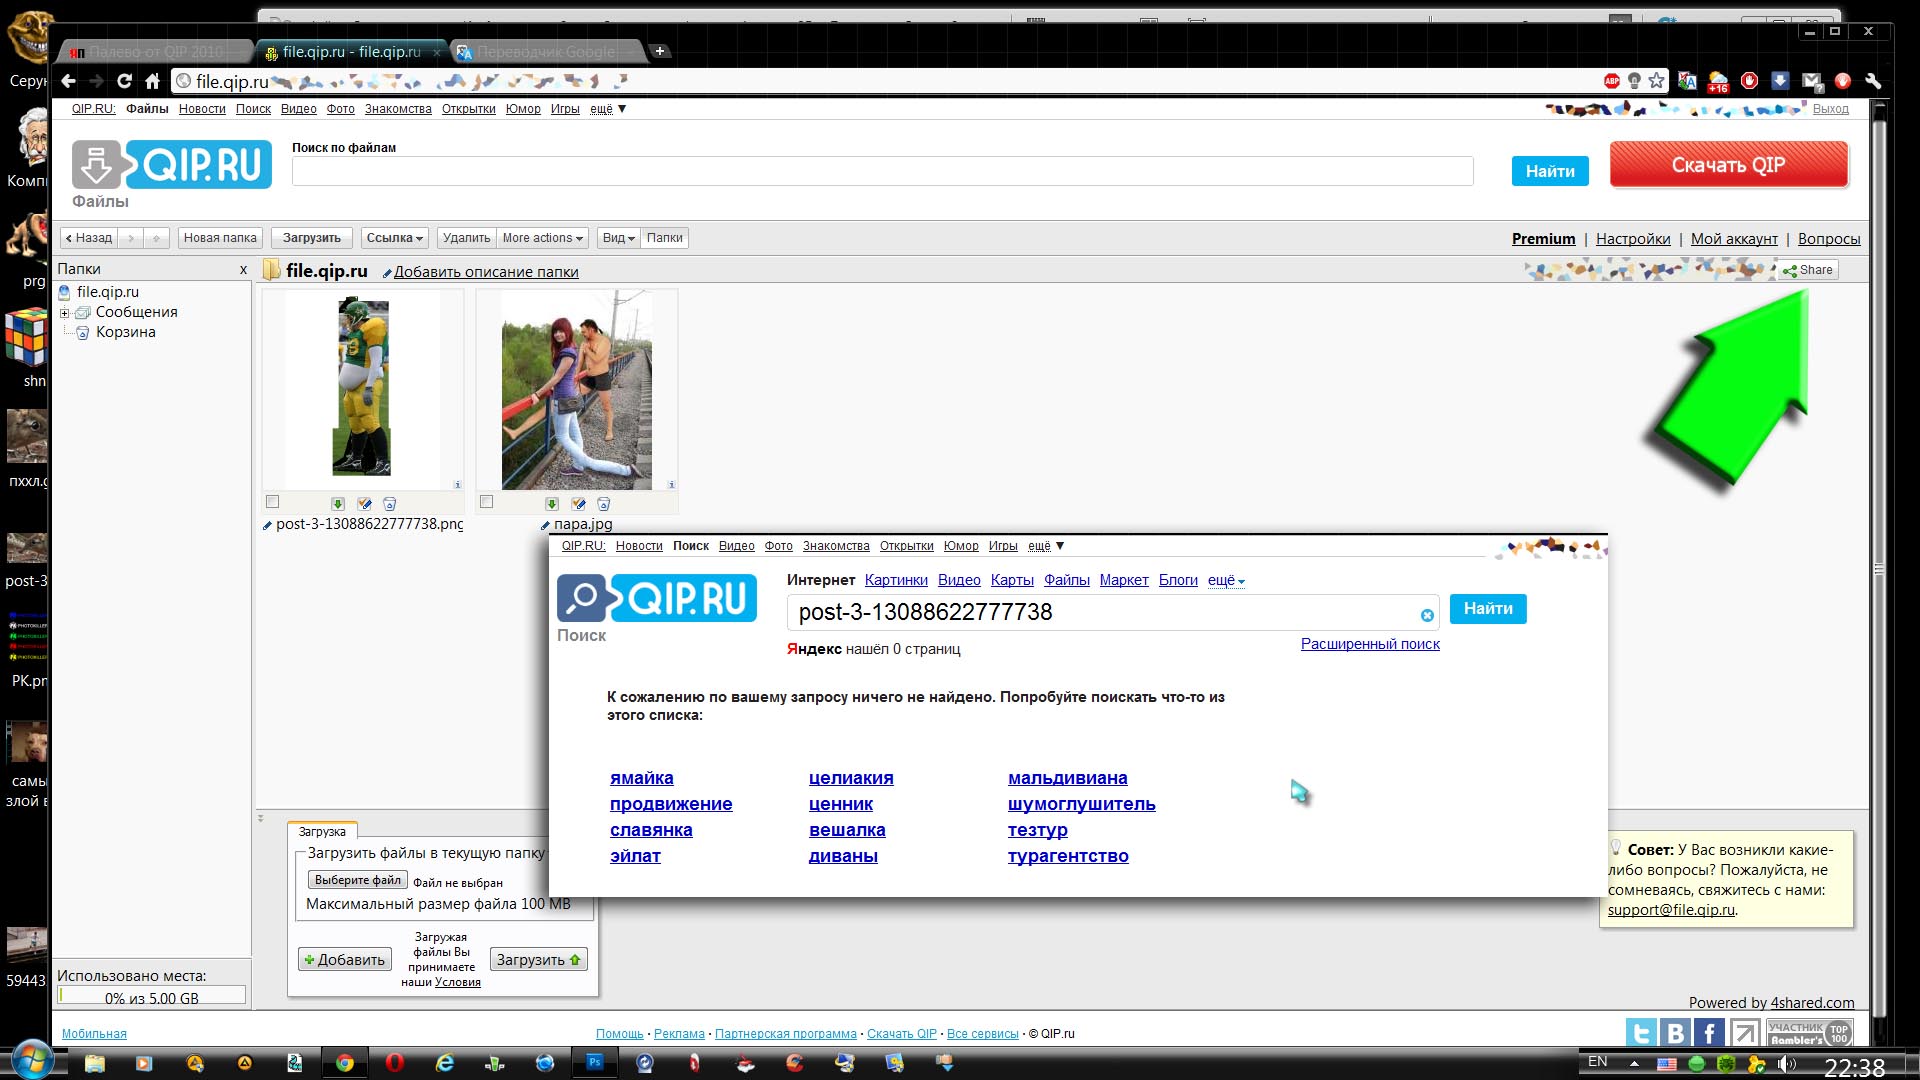
Task: Open the browser home page icon
Action: pyautogui.click(x=152, y=81)
